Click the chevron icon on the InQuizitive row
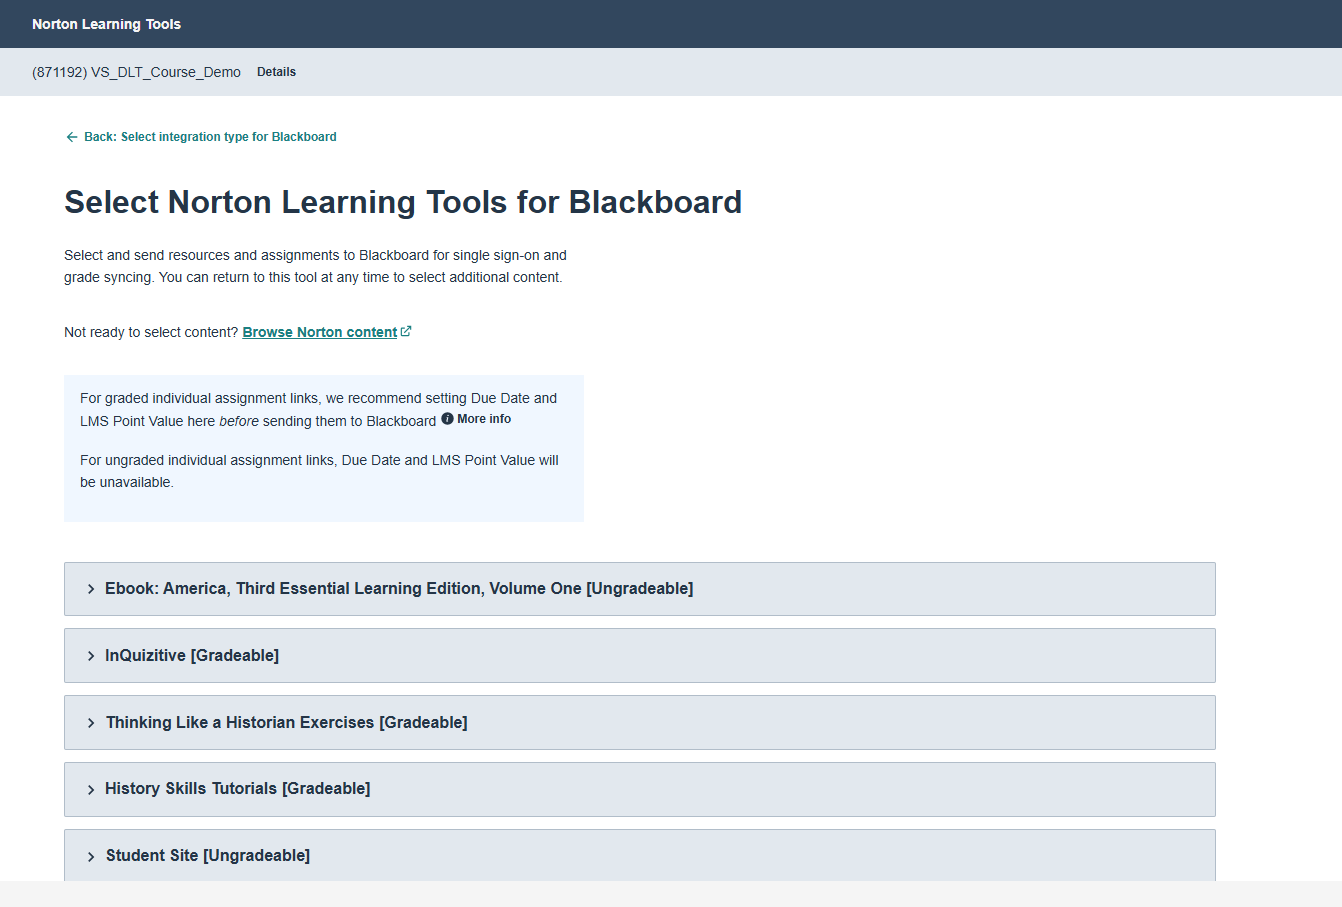The width and height of the screenshot is (1342, 907). coord(91,655)
